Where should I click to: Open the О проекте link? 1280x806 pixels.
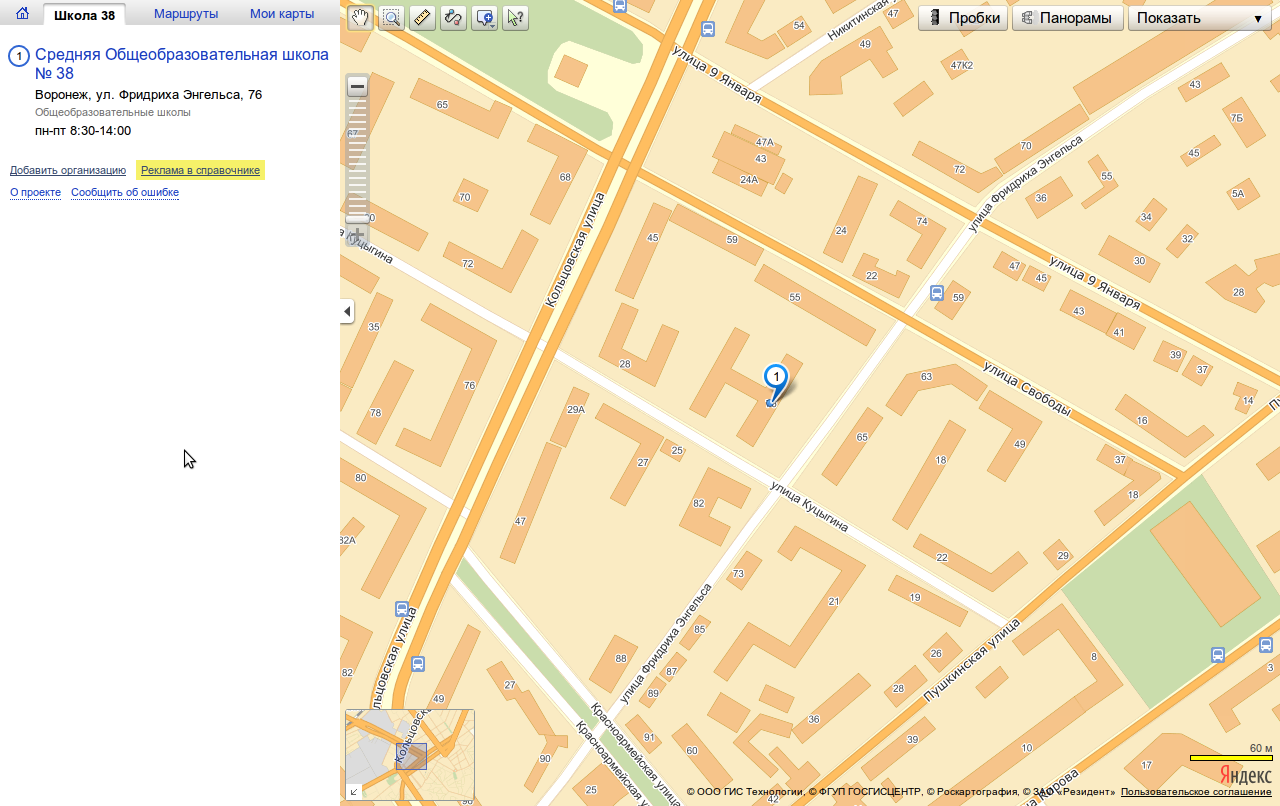point(35,192)
